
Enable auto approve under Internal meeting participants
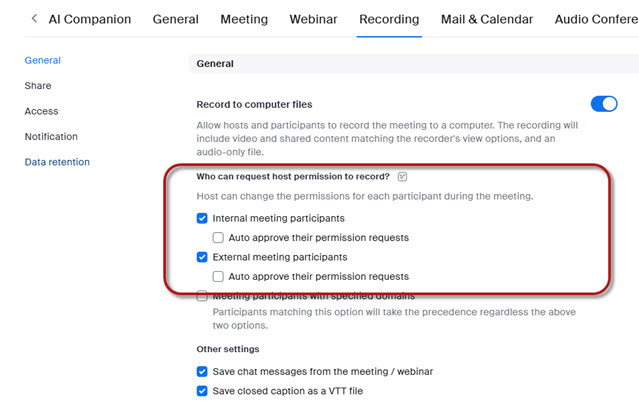[x=218, y=237]
